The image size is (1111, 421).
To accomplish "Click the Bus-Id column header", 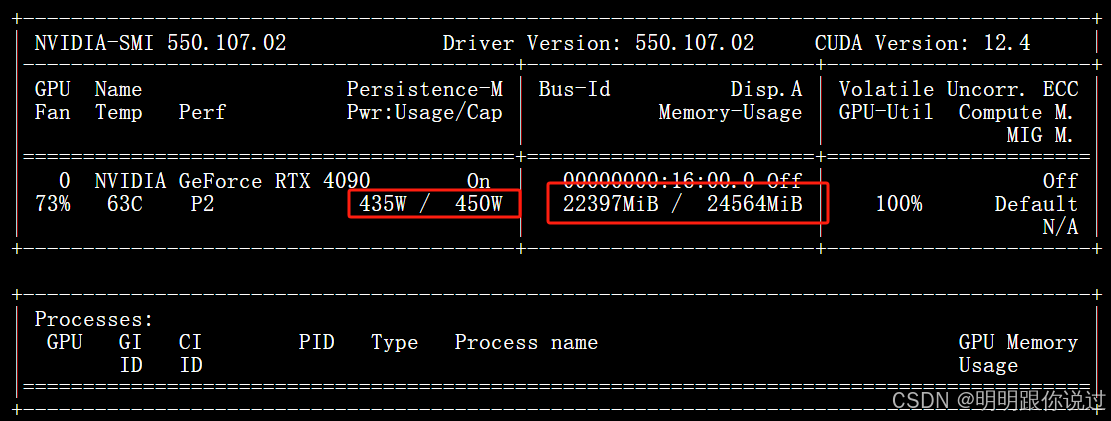I will 575,89.
